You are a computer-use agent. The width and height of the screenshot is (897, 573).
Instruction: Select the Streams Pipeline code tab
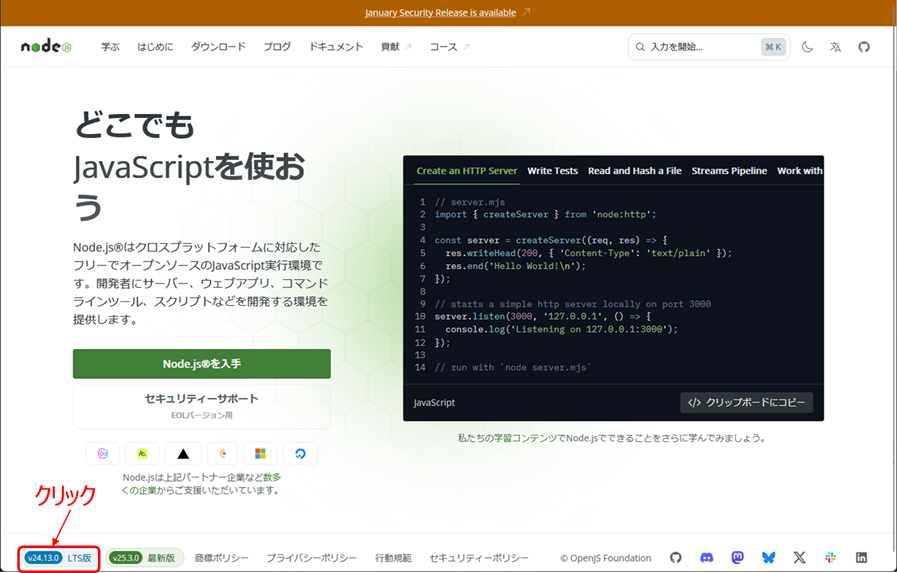point(729,171)
